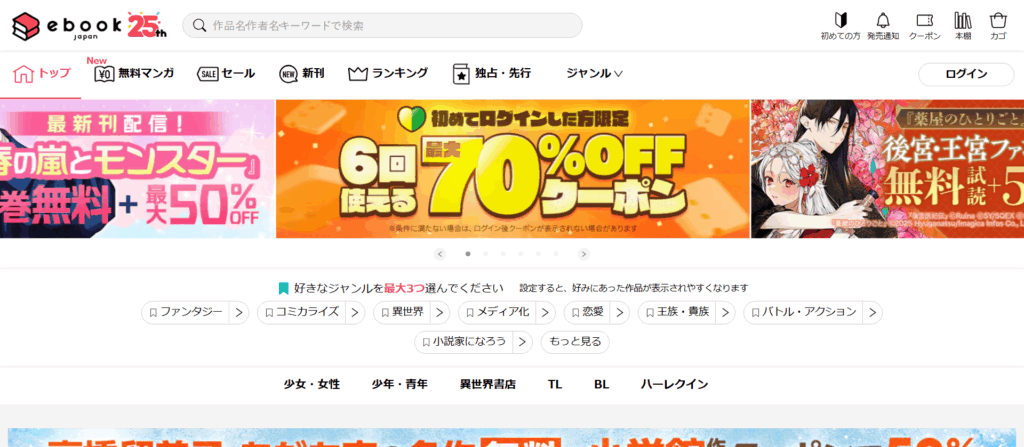Click the ebook japan logo
The height and width of the screenshot is (447, 1024).
pyautogui.click(x=89, y=25)
